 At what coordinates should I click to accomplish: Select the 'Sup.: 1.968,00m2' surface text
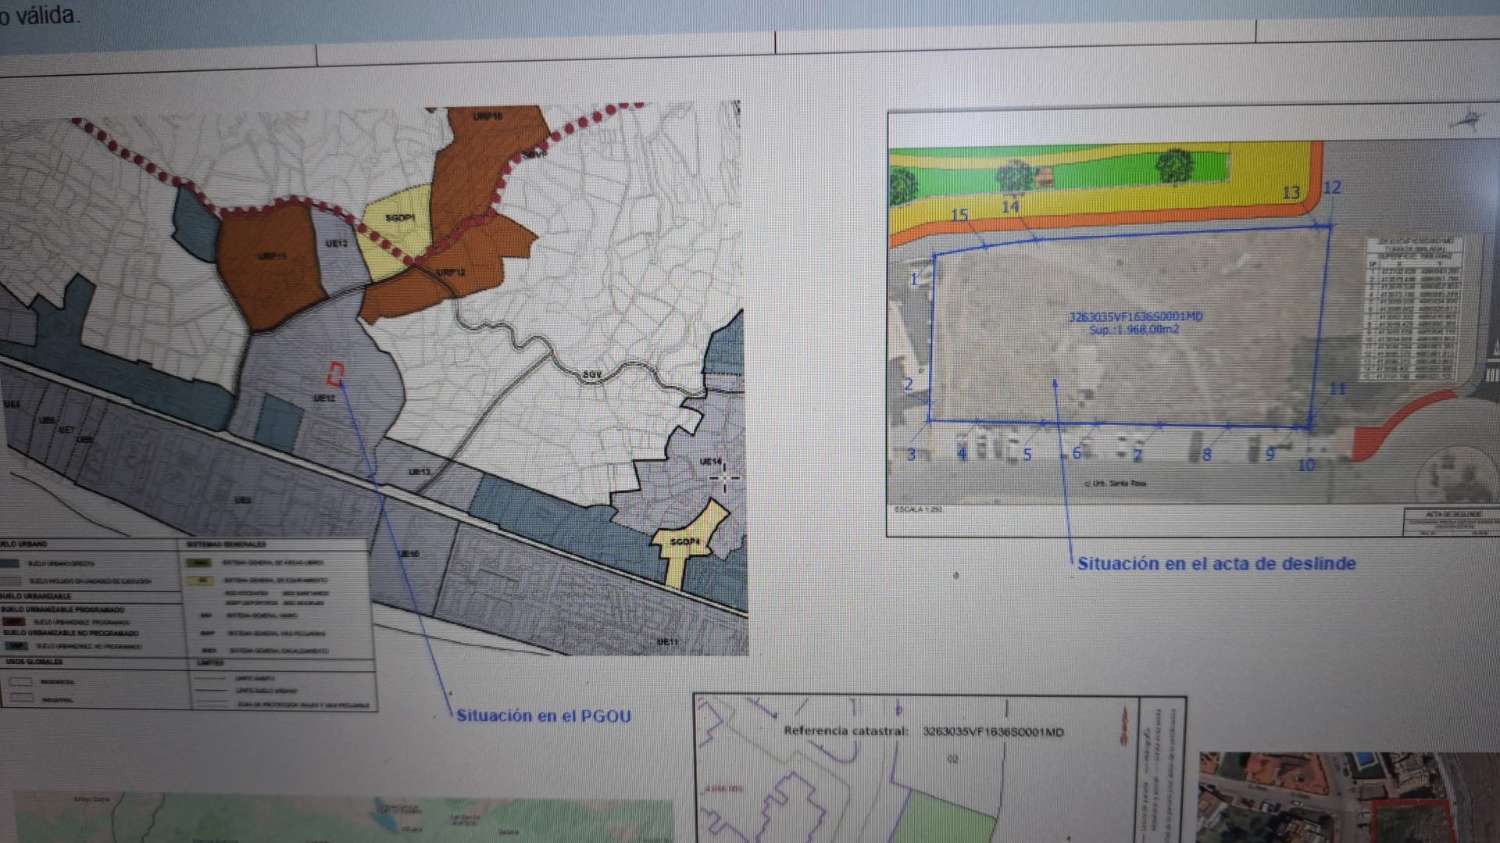(x=1134, y=329)
